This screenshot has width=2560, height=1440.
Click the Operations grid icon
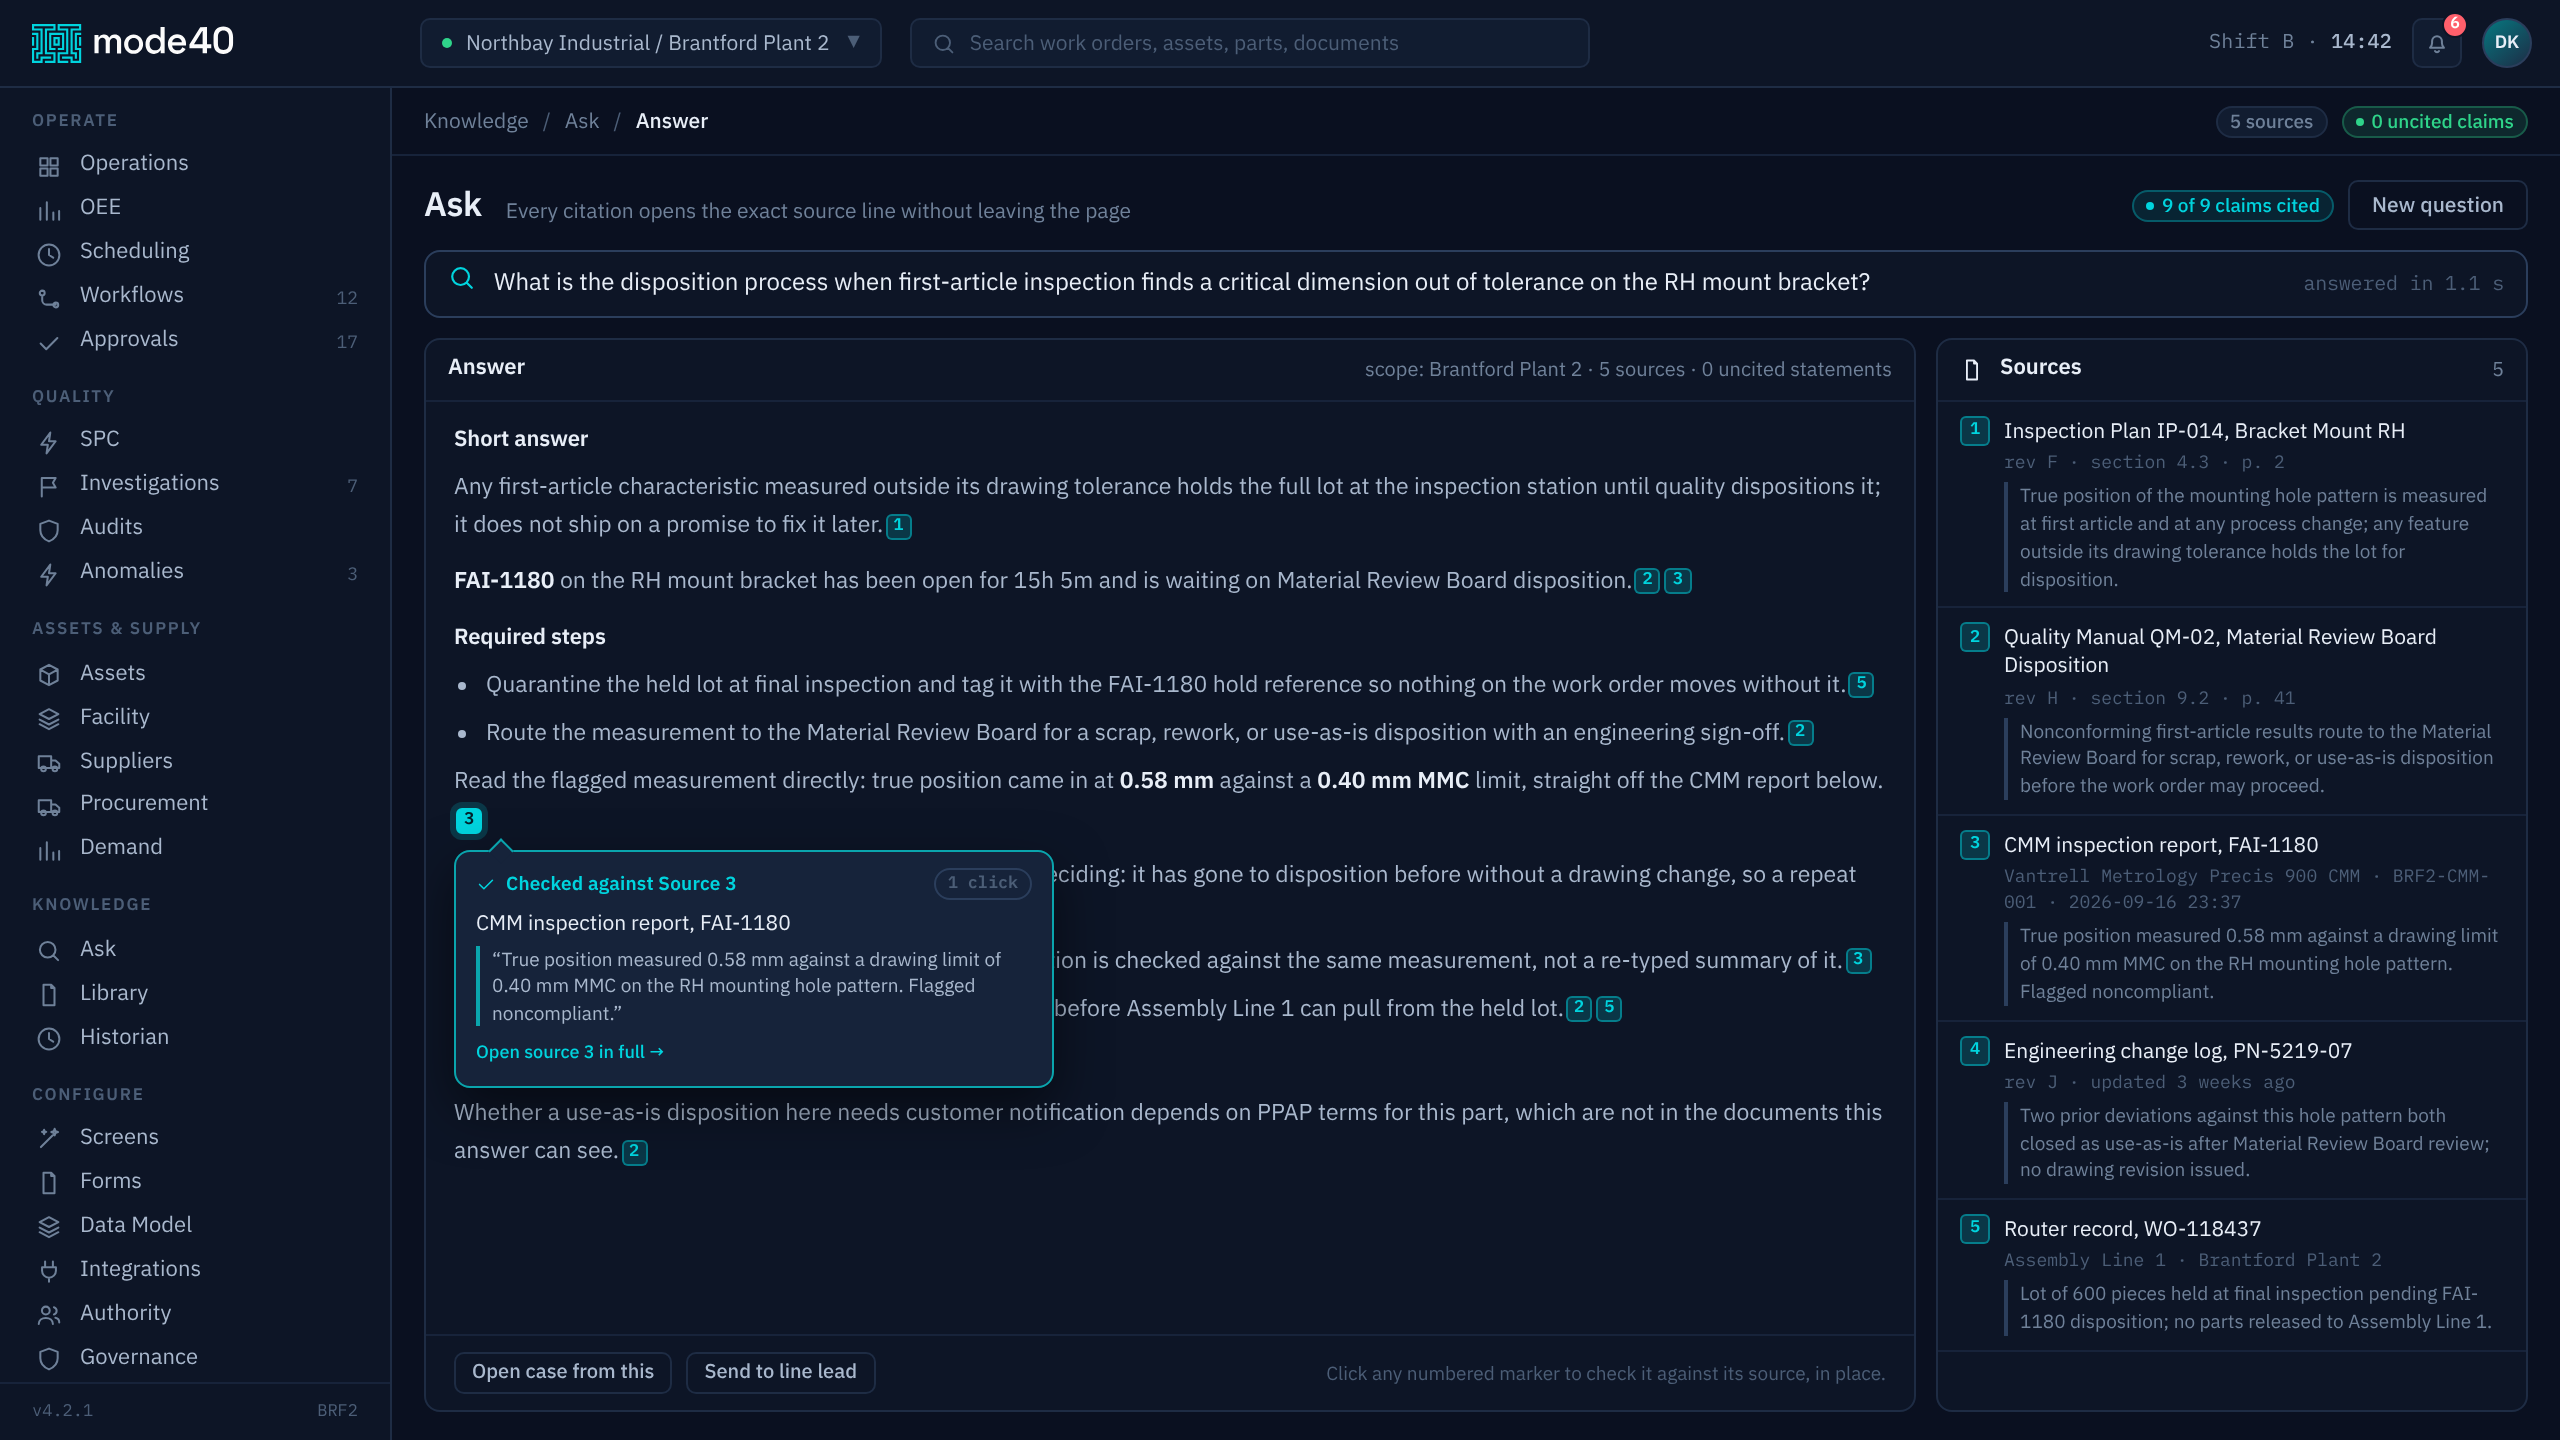48,166
